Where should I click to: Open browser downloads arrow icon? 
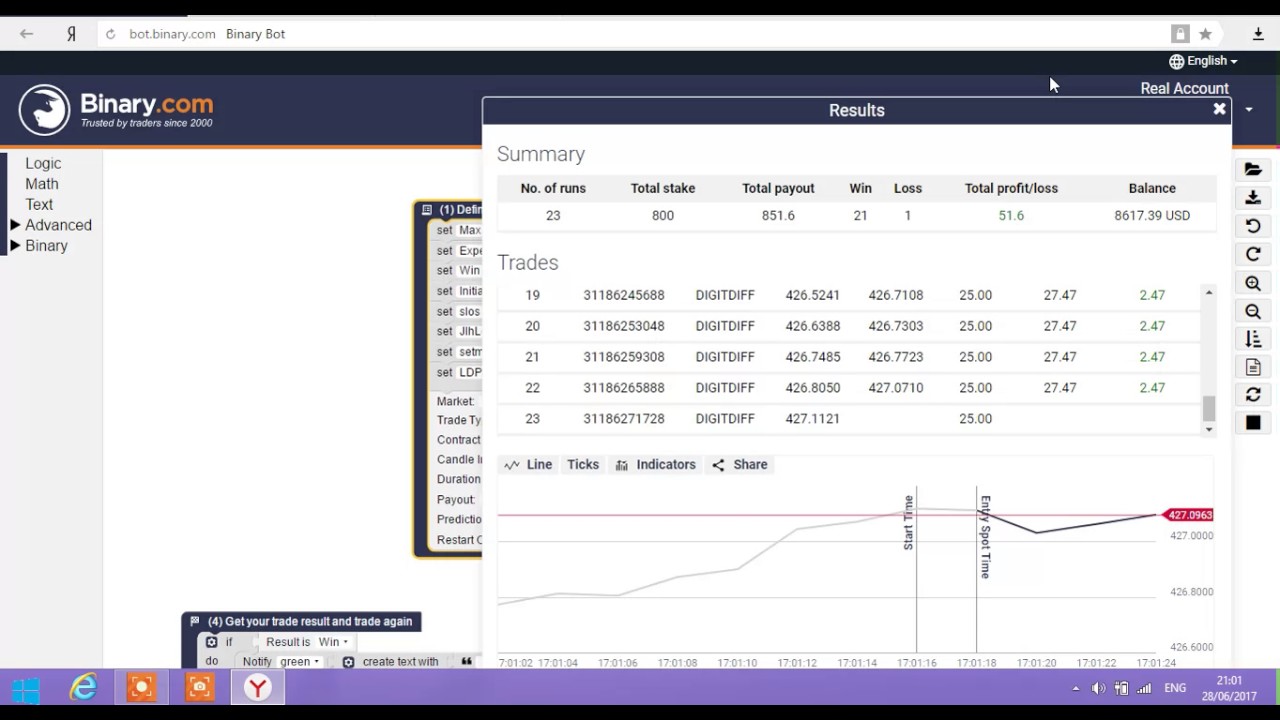[x=1258, y=34]
